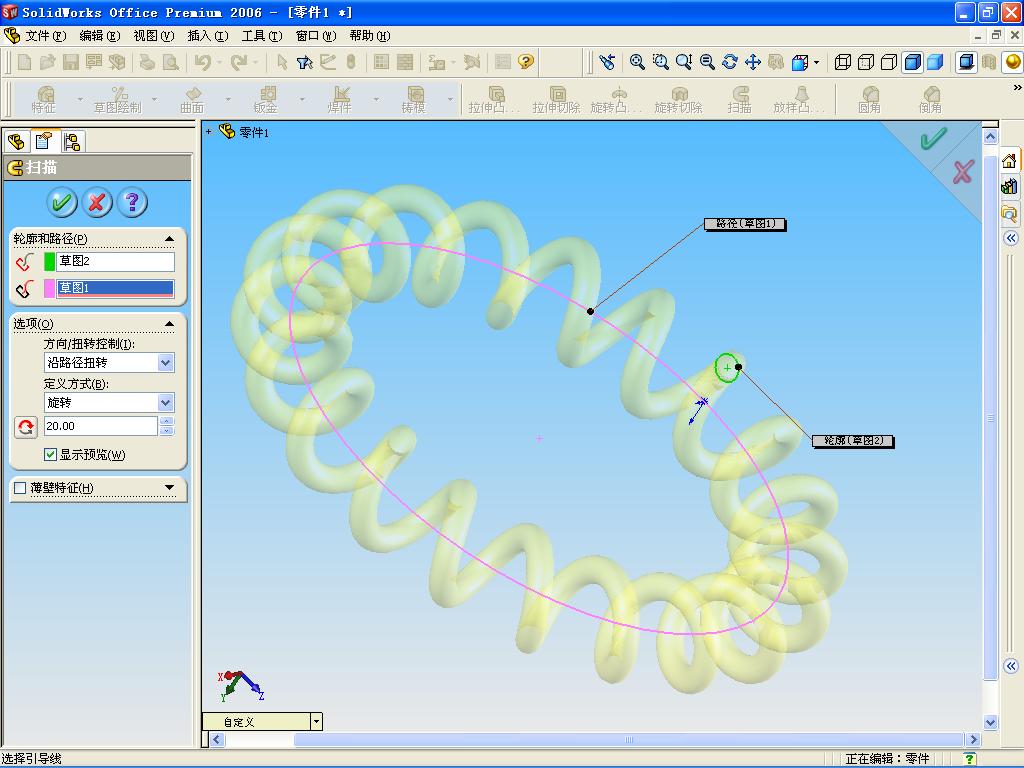Click green checkmark in viewport corner
The width and height of the screenshot is (1024, 768).
(x=933, y=138)
